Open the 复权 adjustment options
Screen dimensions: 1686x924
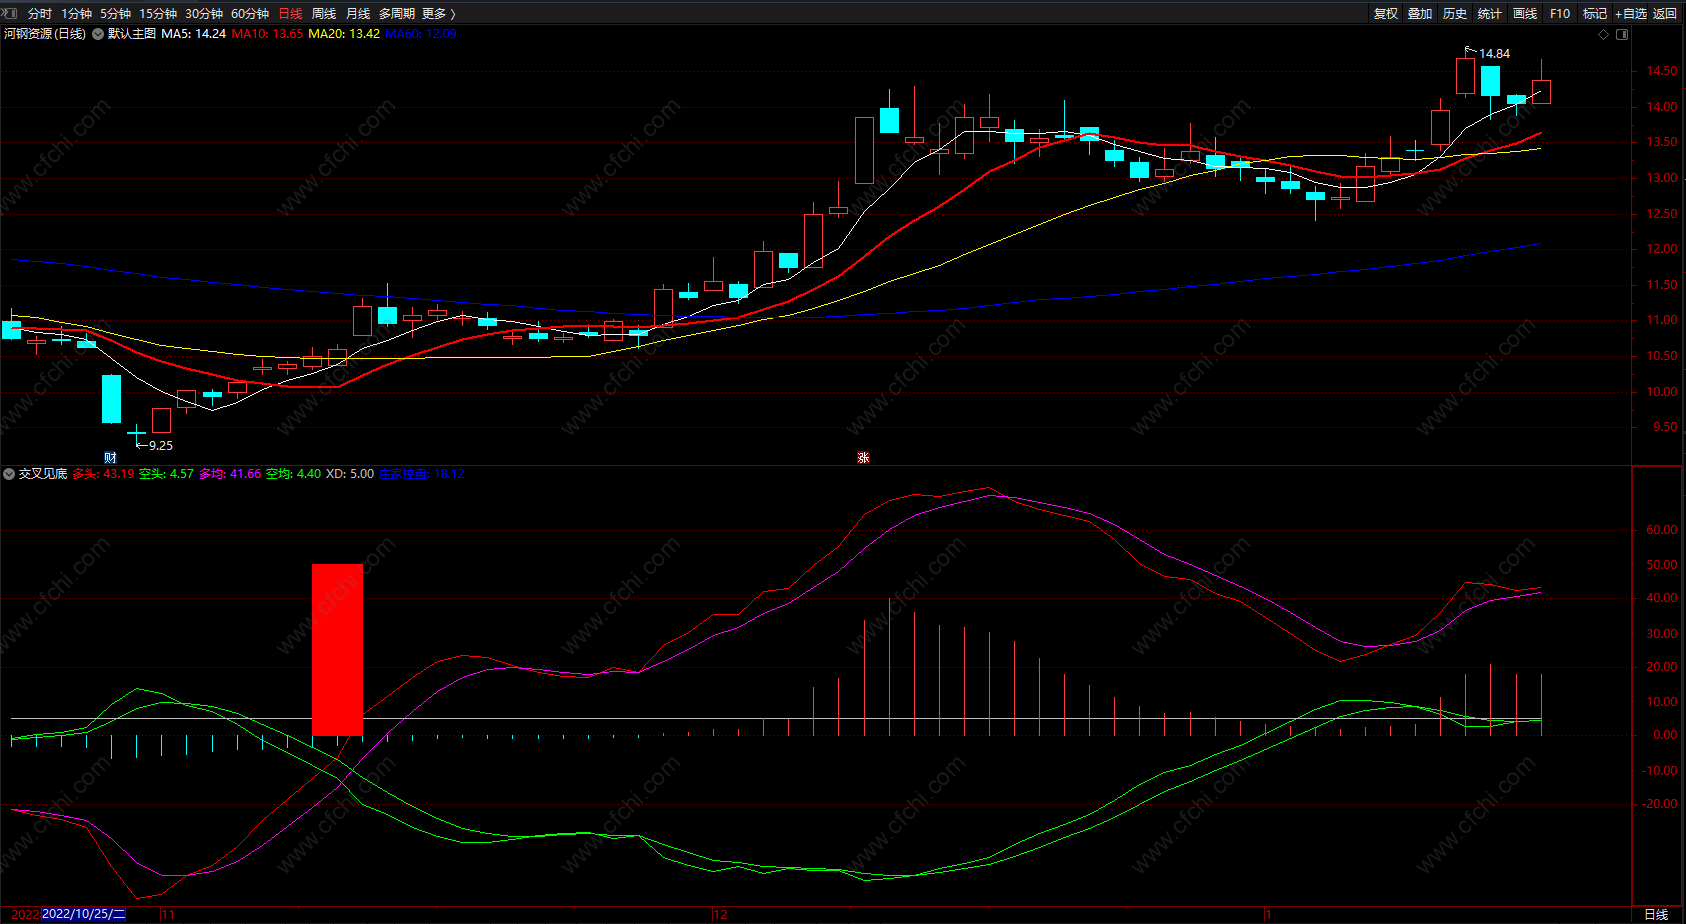point(1386,14)
